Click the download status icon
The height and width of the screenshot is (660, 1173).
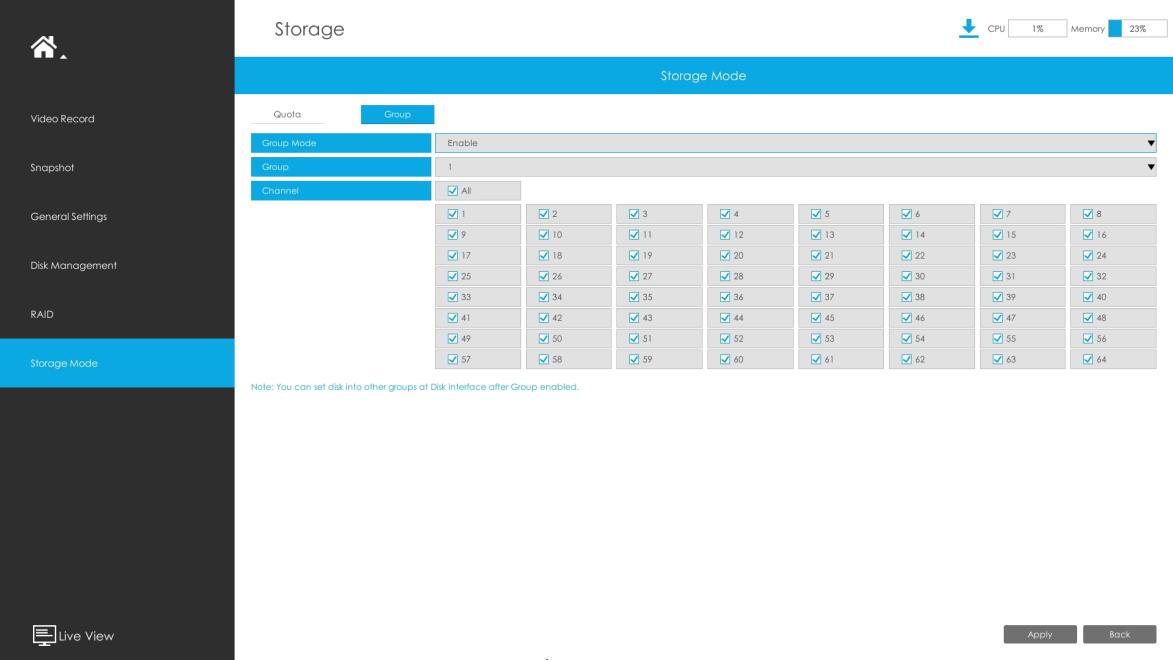968,28
